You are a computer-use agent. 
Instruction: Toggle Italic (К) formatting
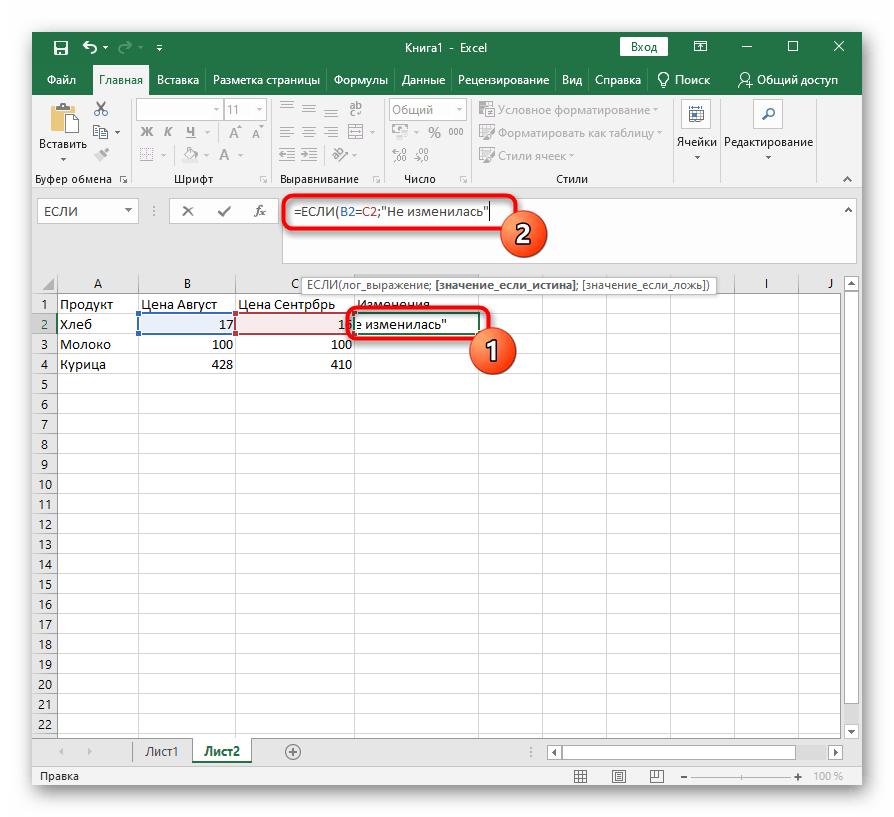(x=168, y=132)
